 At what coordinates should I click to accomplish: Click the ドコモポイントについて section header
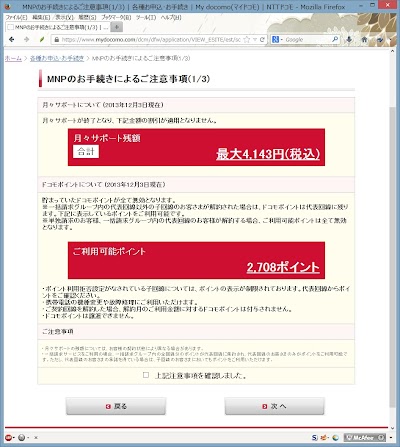pyautogui.click(x=196, y=184)
